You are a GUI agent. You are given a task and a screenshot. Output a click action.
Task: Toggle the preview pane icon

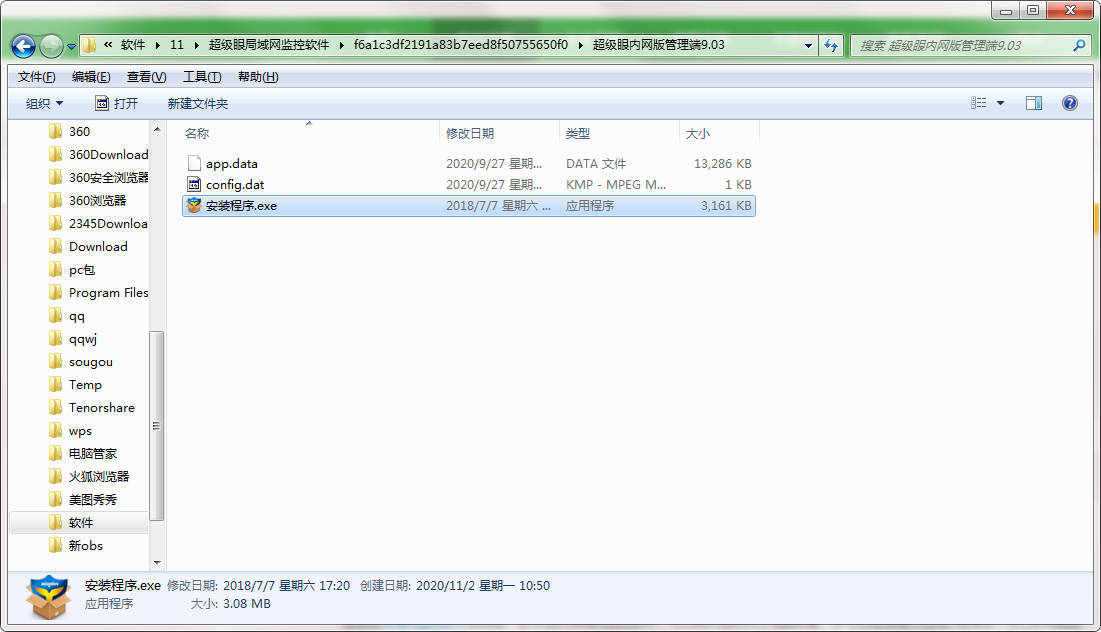(1034, 103)
